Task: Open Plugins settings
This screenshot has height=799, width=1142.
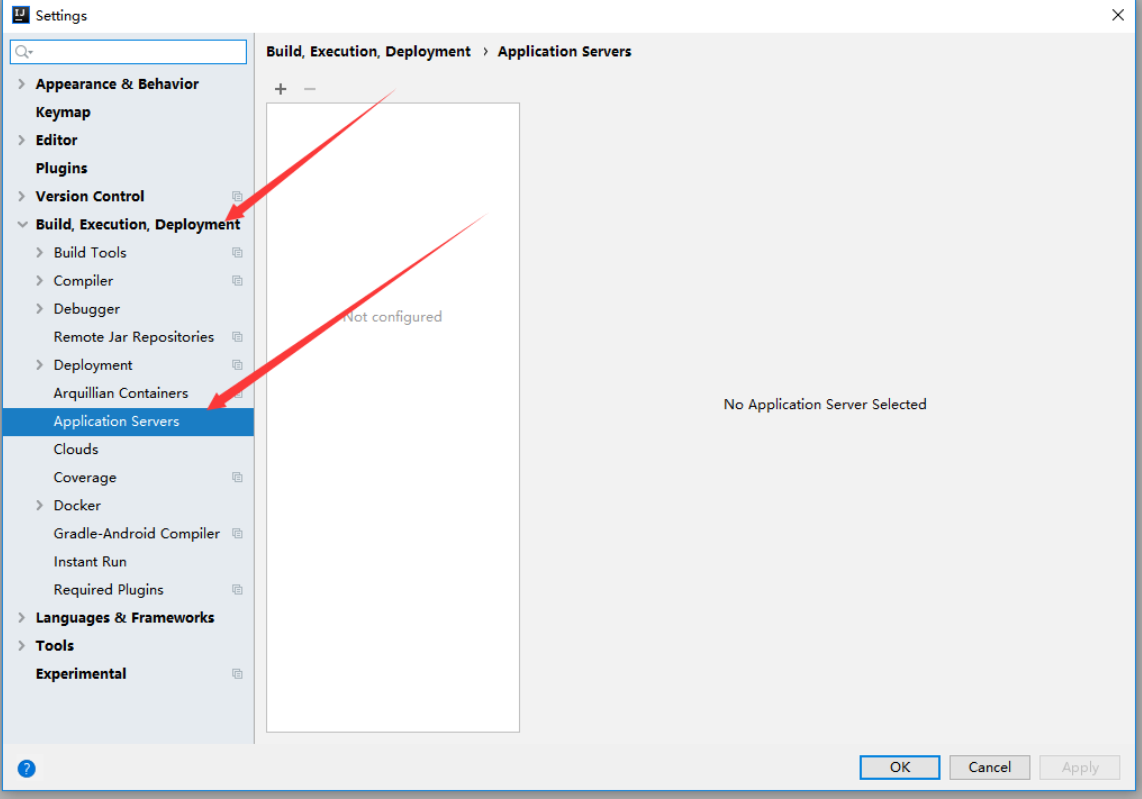Action: point(61,168)
